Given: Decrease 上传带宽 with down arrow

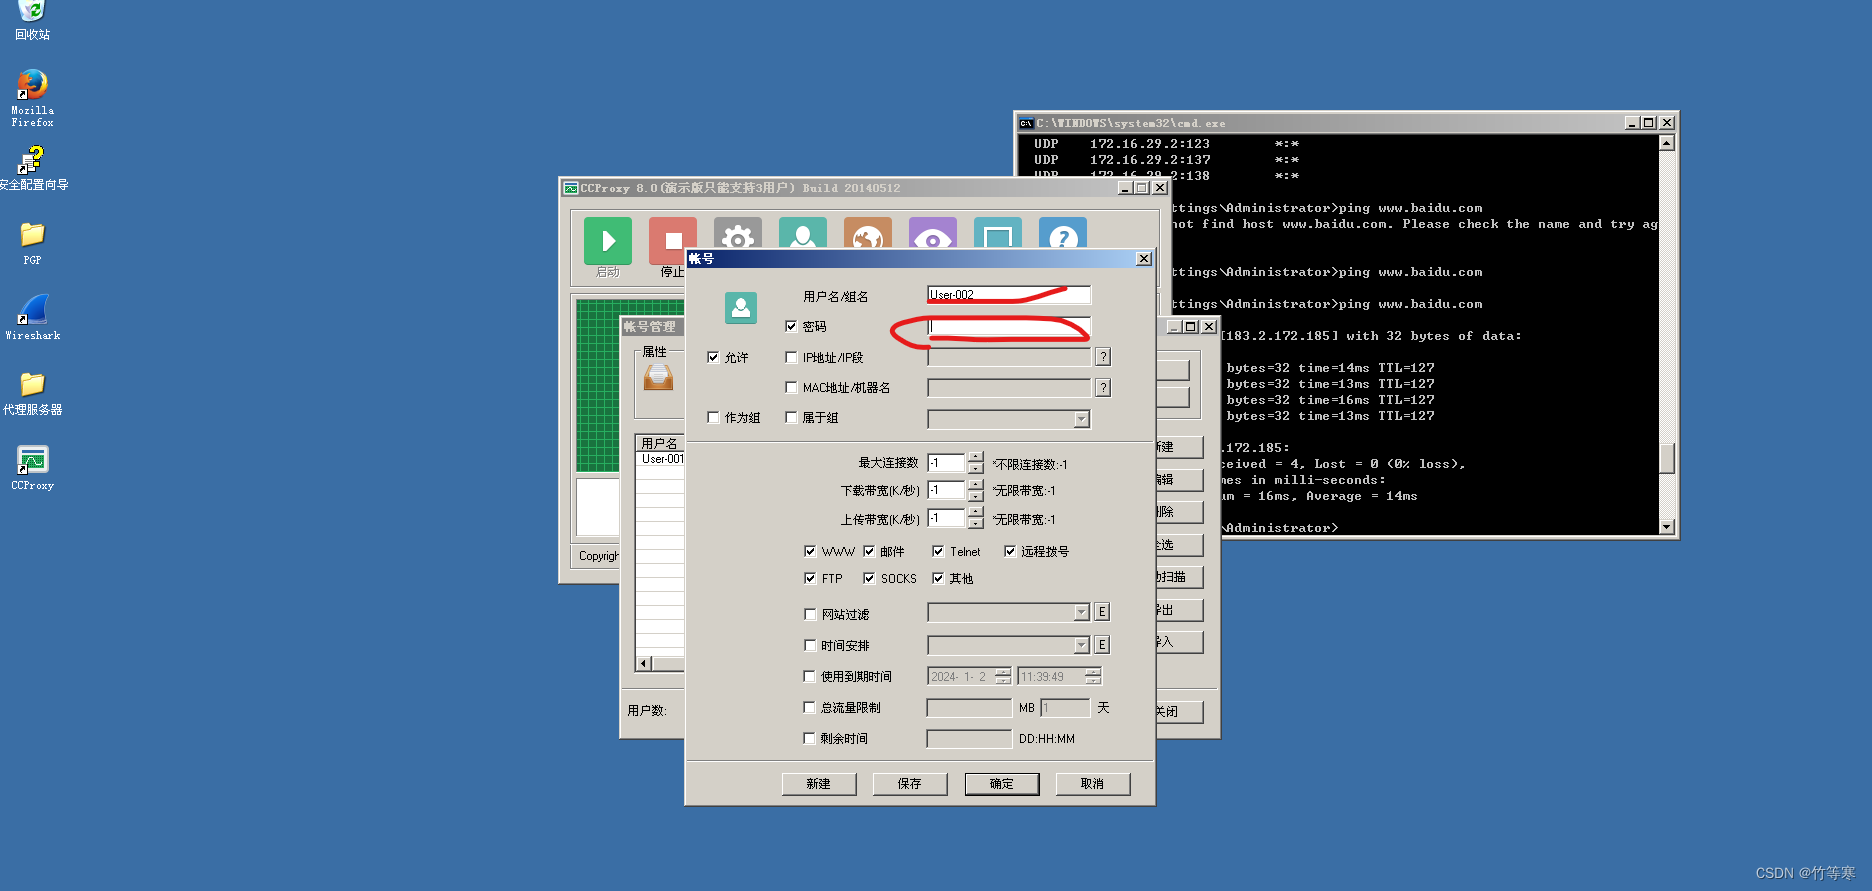Looking at the screenshot, I should tap(976, 524).
